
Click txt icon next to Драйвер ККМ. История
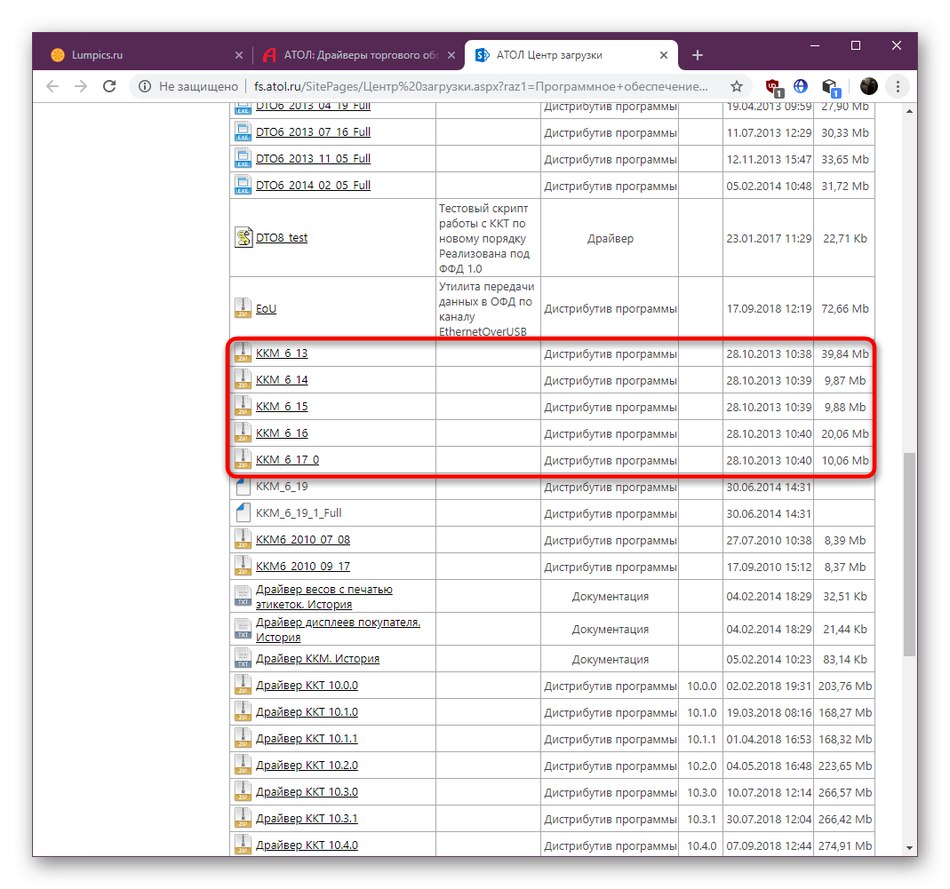click(243, 658)
